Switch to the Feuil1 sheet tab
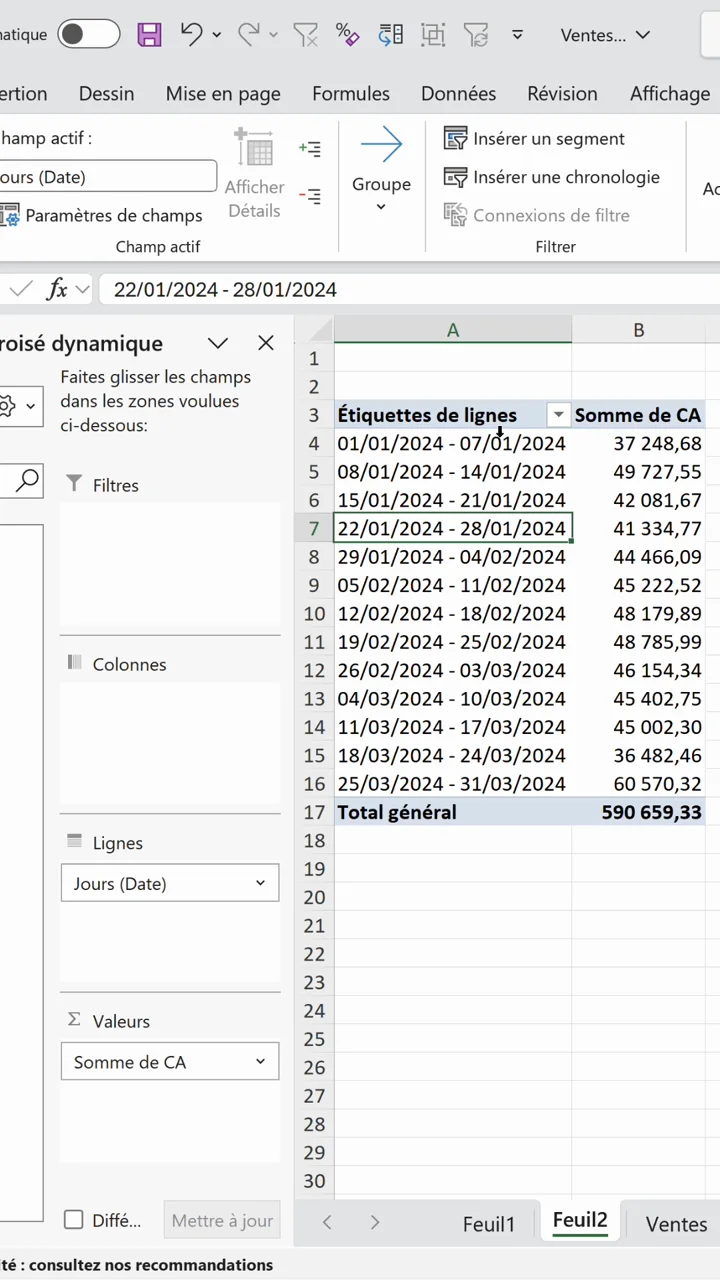The image size is (720, 1280). [x=489, y=1224]
